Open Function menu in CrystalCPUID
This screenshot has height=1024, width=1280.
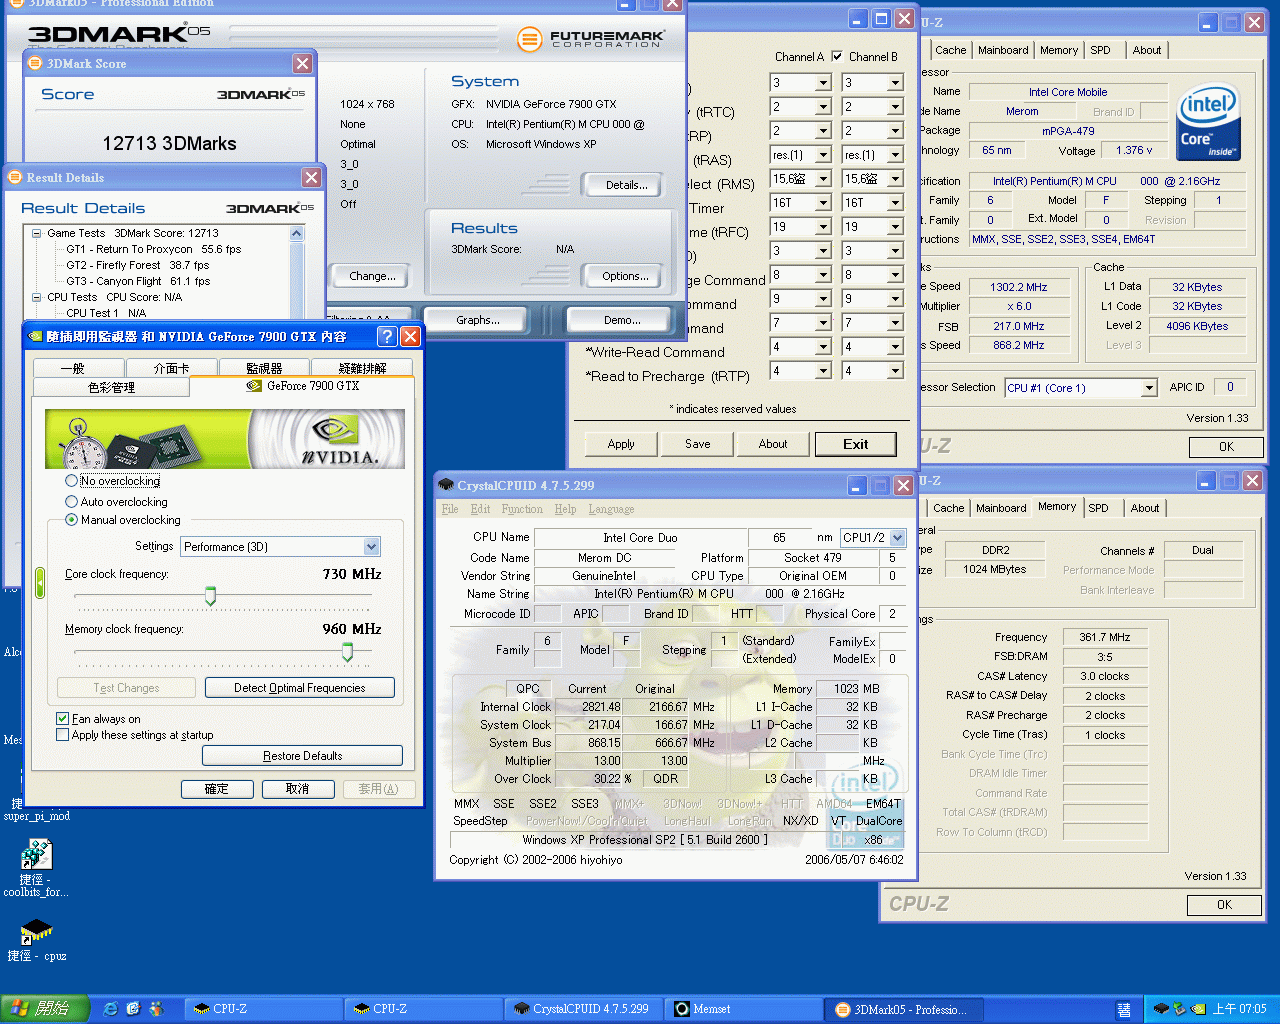coord(522,509)
